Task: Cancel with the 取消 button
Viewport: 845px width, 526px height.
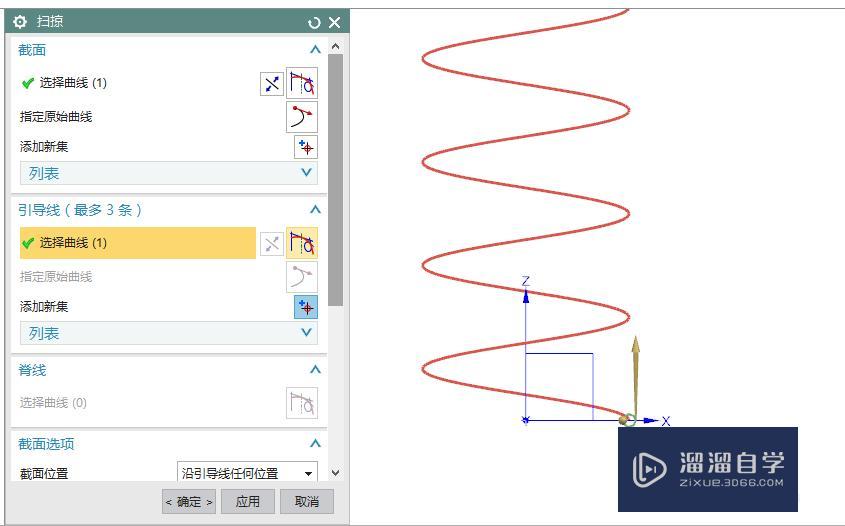Action: (x=307, y=502)
